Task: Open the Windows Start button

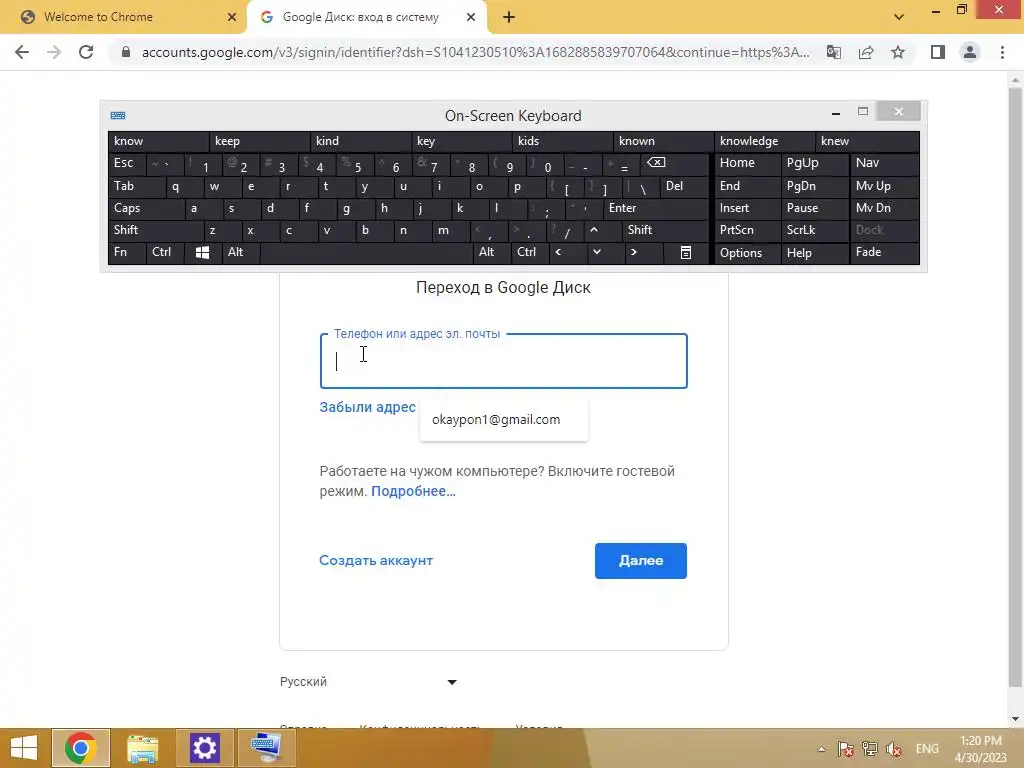Action: (24, 748)
